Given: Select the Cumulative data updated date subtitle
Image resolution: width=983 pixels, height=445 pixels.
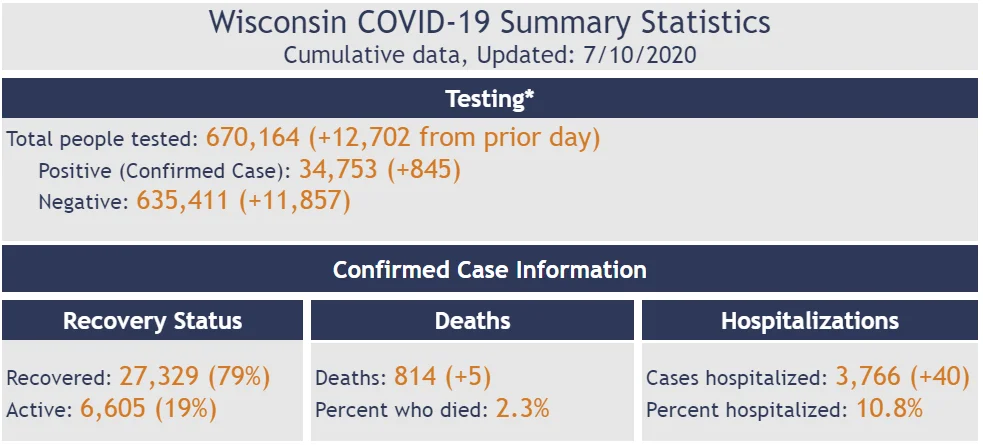Looking at the screenshot, I should [490, 55].
